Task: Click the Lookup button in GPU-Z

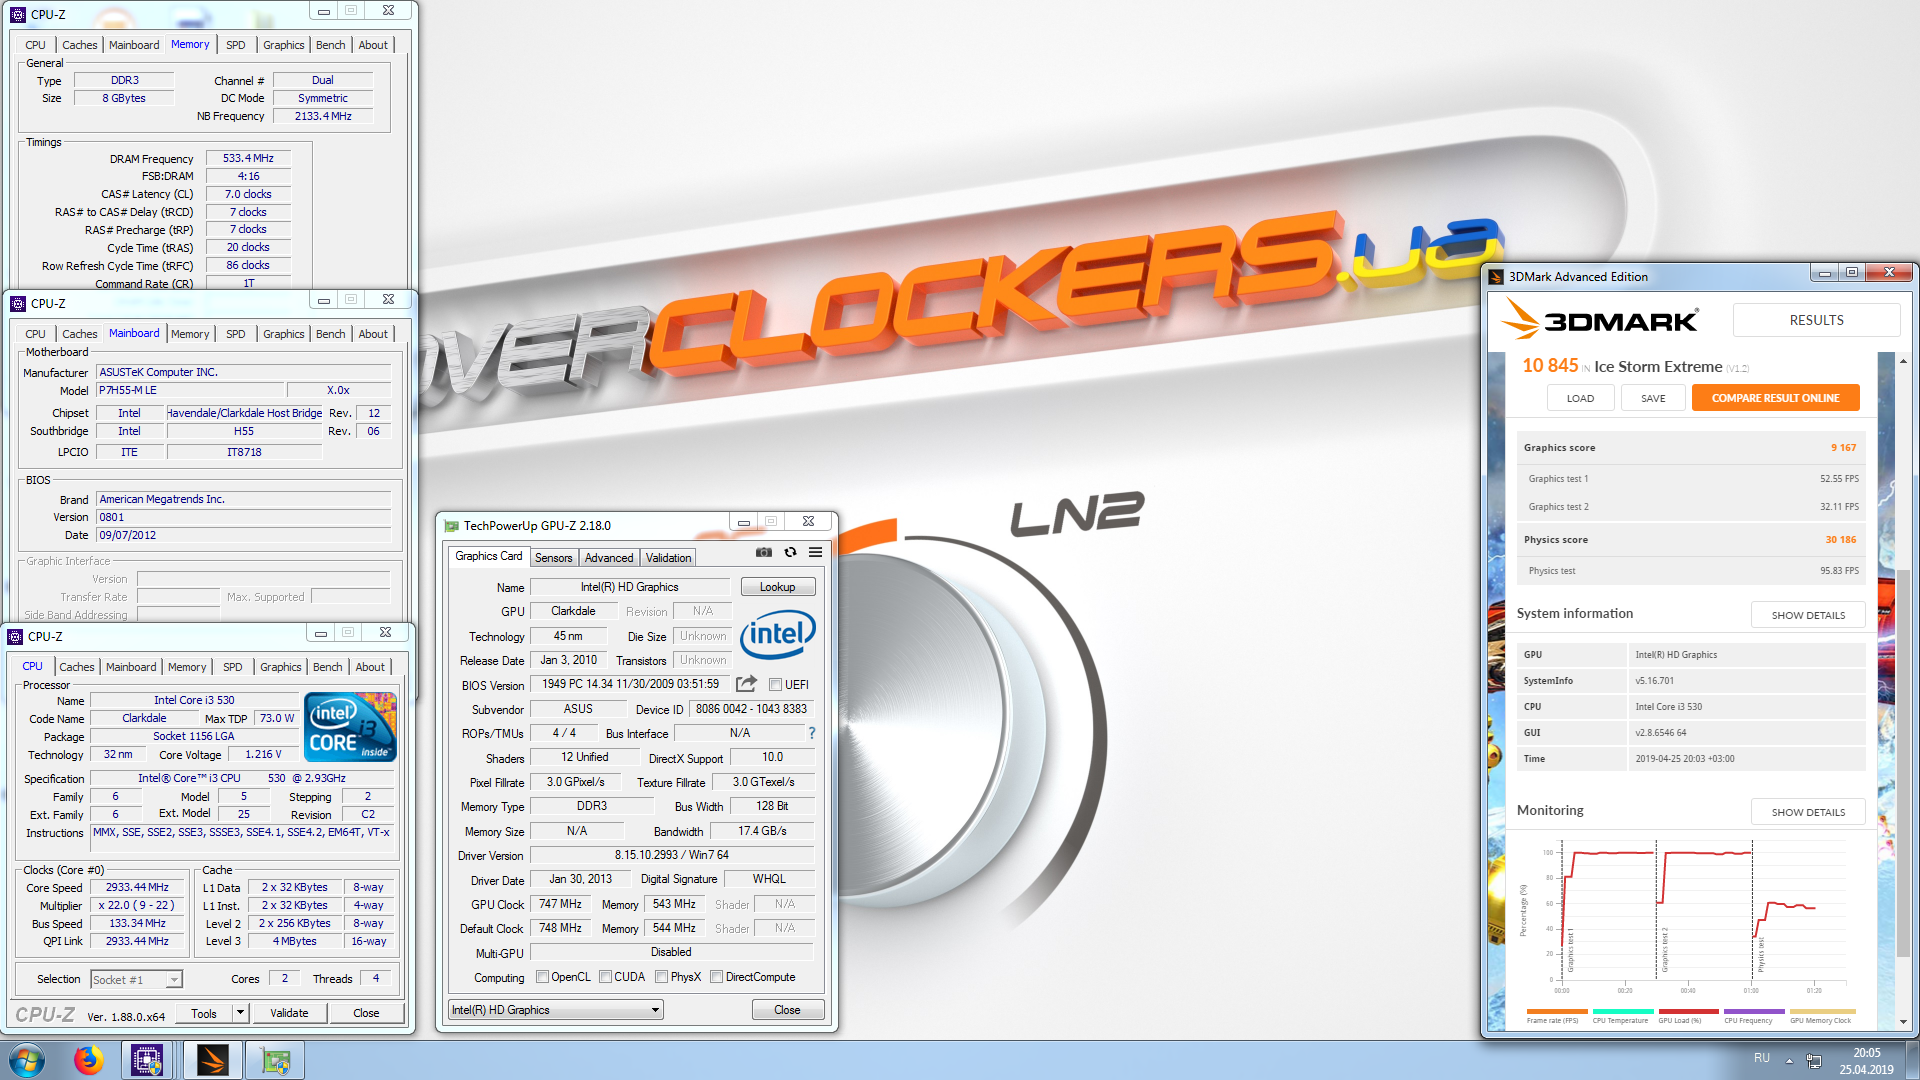Action: [x=778, y=587]
